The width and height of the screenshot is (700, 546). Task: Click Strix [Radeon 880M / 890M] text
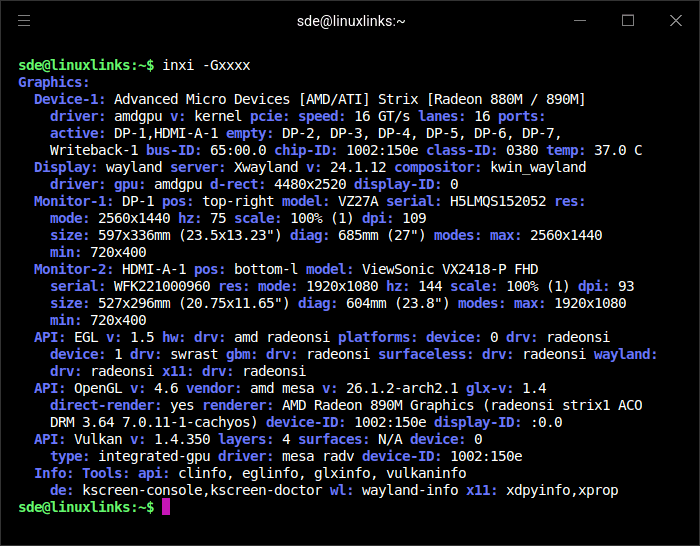(x=481, y=99)
